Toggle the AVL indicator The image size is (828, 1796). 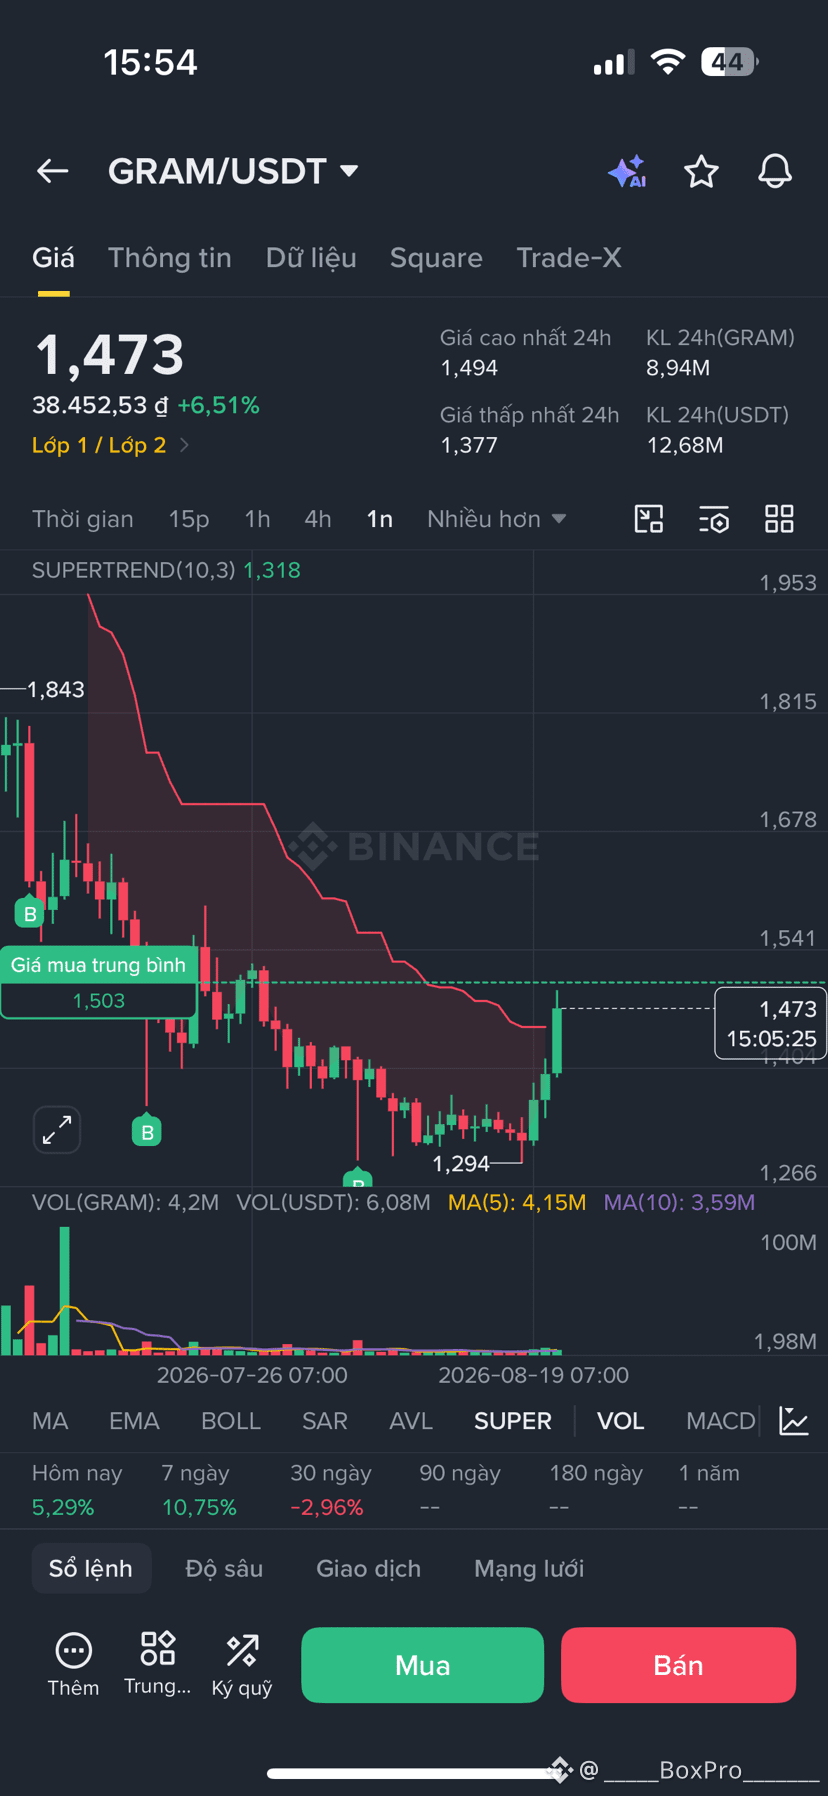point(411,1421)
